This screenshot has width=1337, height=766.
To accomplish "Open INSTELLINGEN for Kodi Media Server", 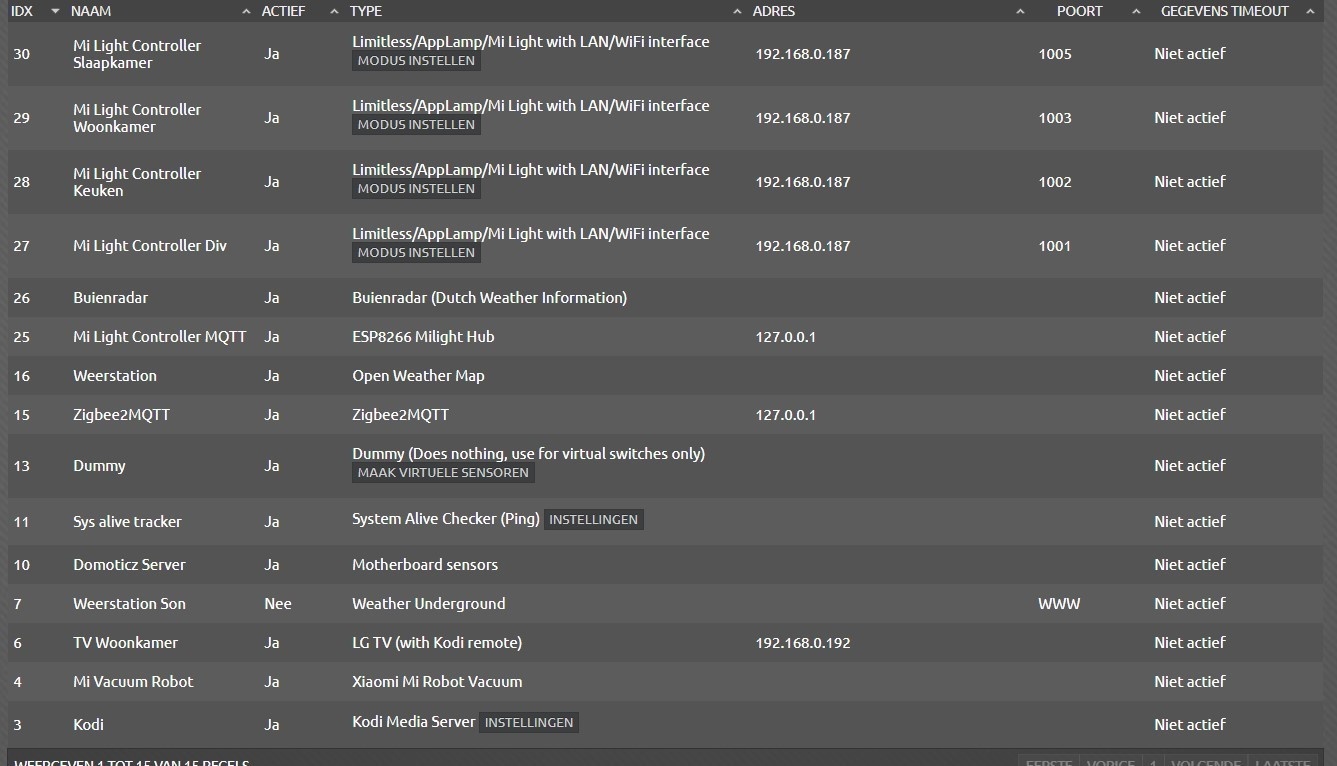I will pos(529,722).
